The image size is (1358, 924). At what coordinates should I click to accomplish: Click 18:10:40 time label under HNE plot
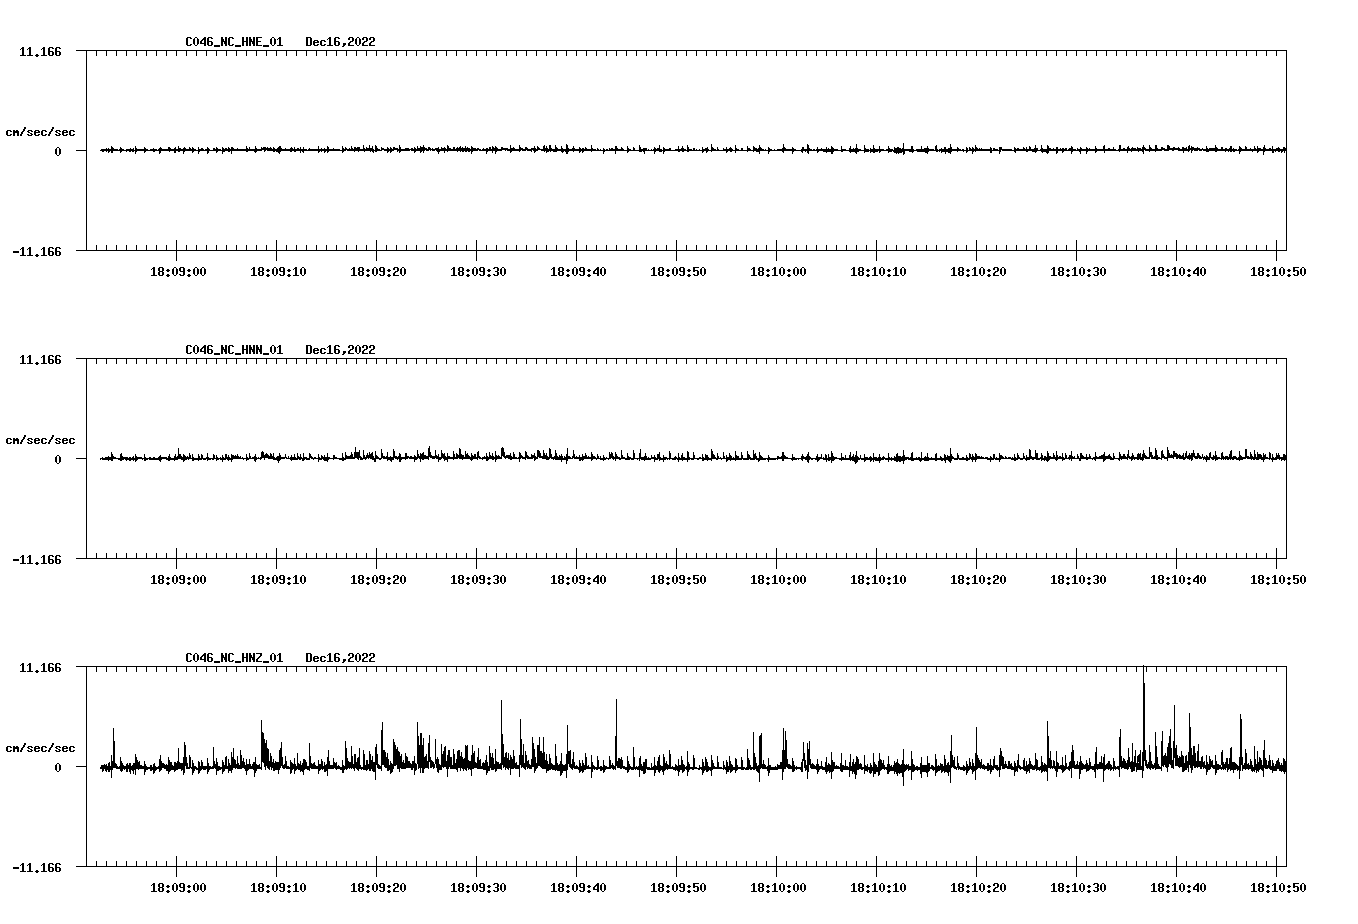coord(1178,271)
